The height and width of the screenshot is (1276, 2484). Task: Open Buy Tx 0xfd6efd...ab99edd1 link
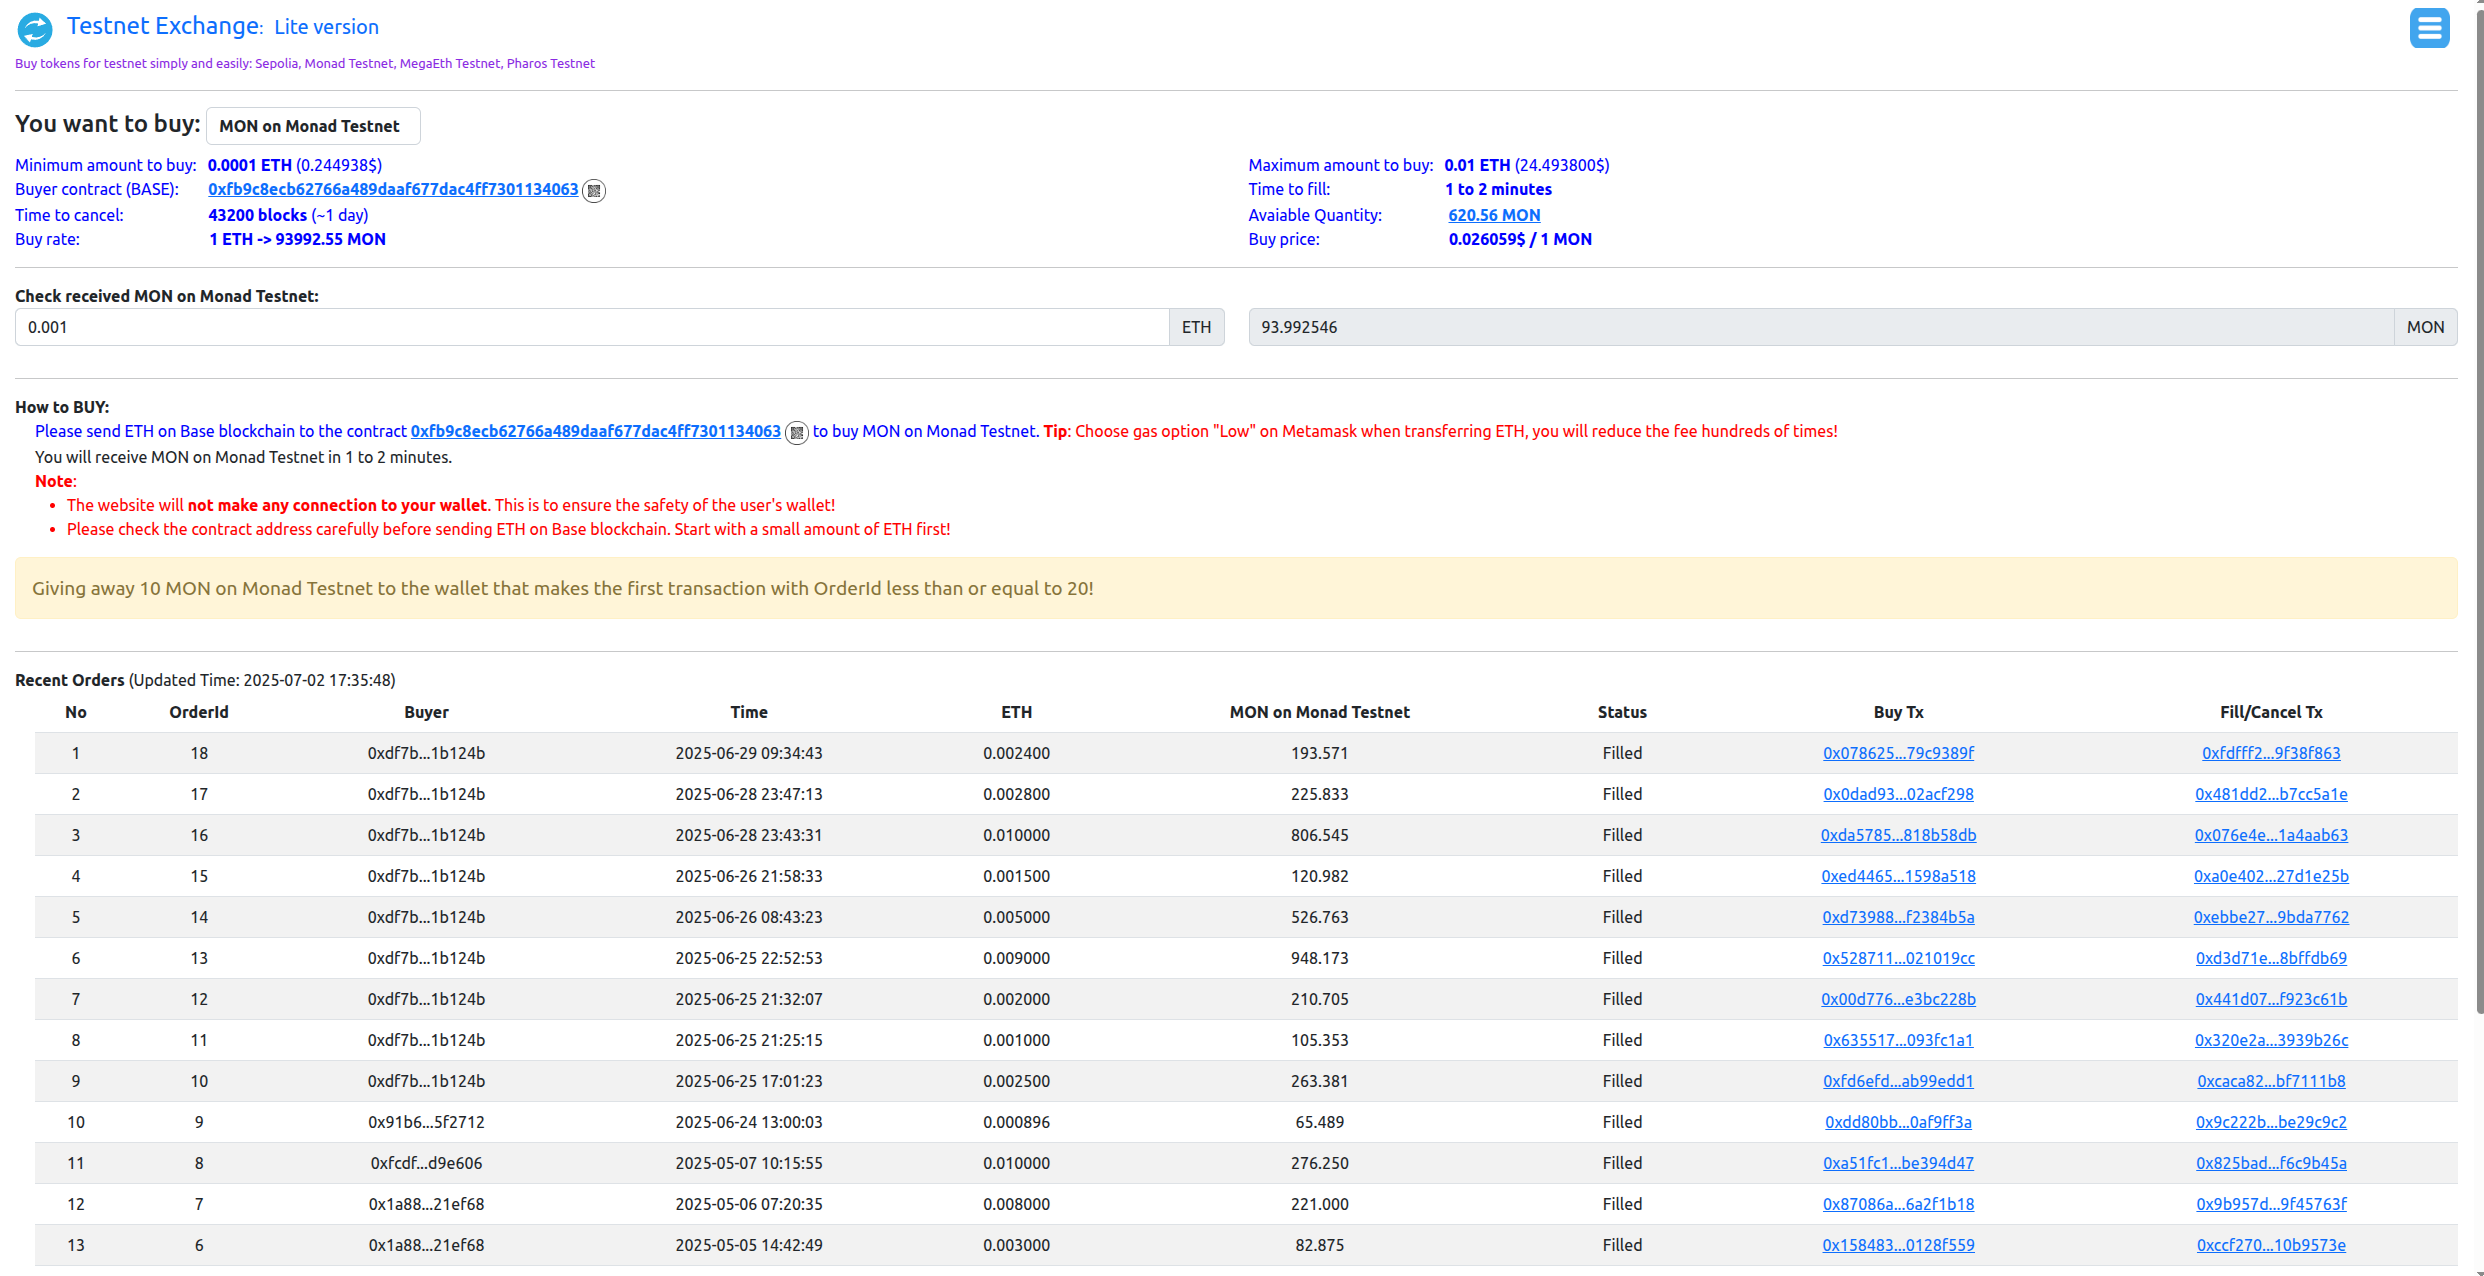1898,1081
